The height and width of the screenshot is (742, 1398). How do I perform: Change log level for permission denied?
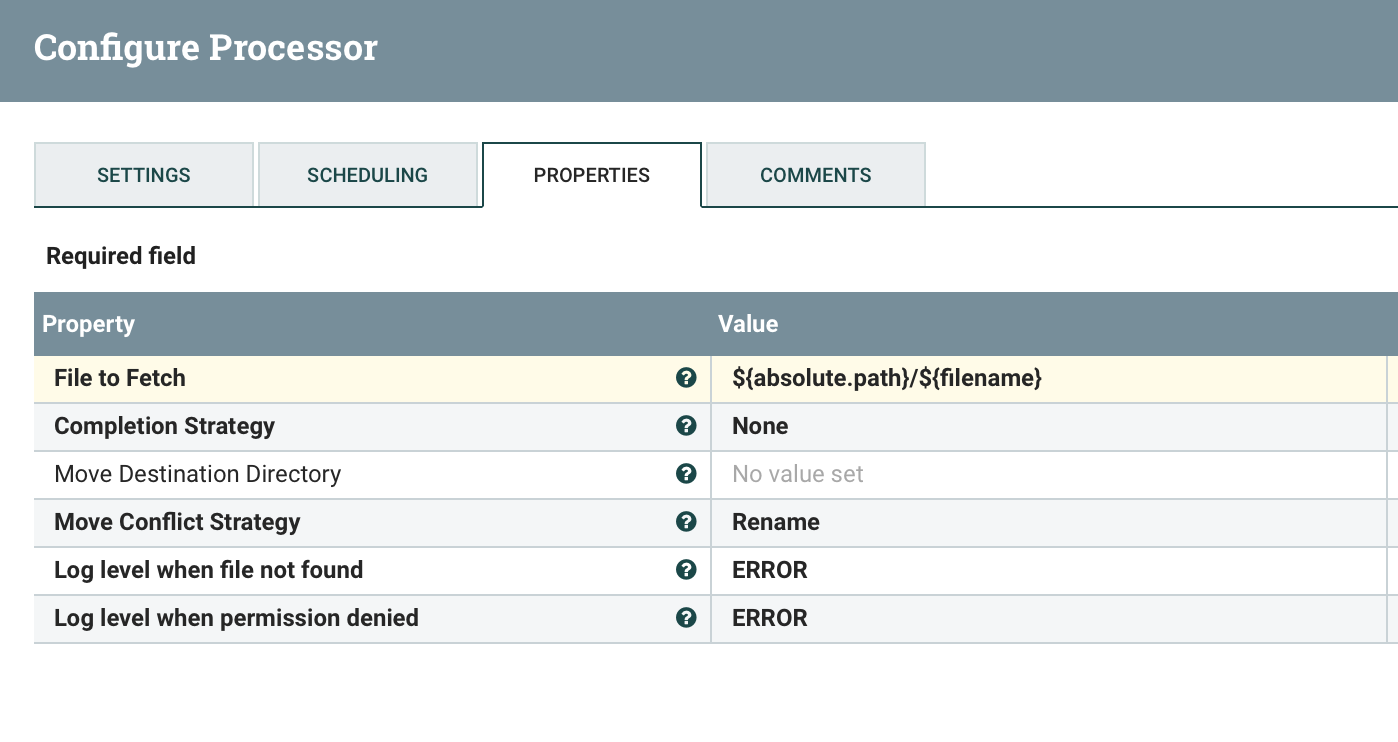pos(768,618)
